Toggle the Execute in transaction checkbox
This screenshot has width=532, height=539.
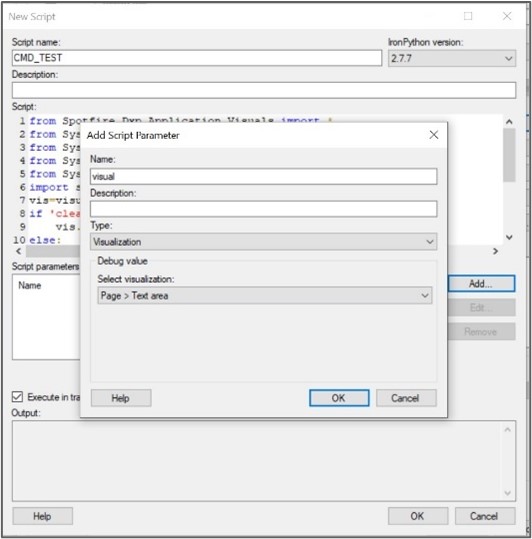[17, 397]
